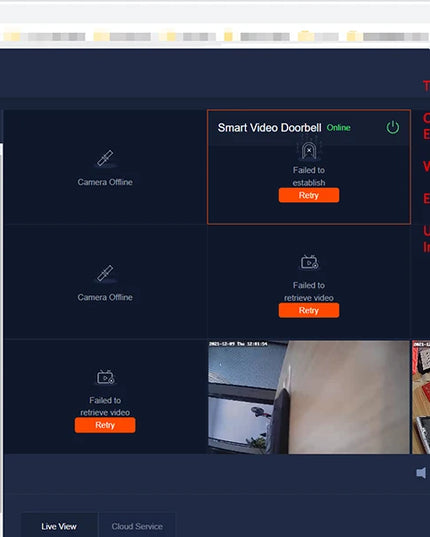Click the topmost "Camera Offline" label text
Image resolution: width=430 pixels, height=537 pixels.
(x=105, y=182)
